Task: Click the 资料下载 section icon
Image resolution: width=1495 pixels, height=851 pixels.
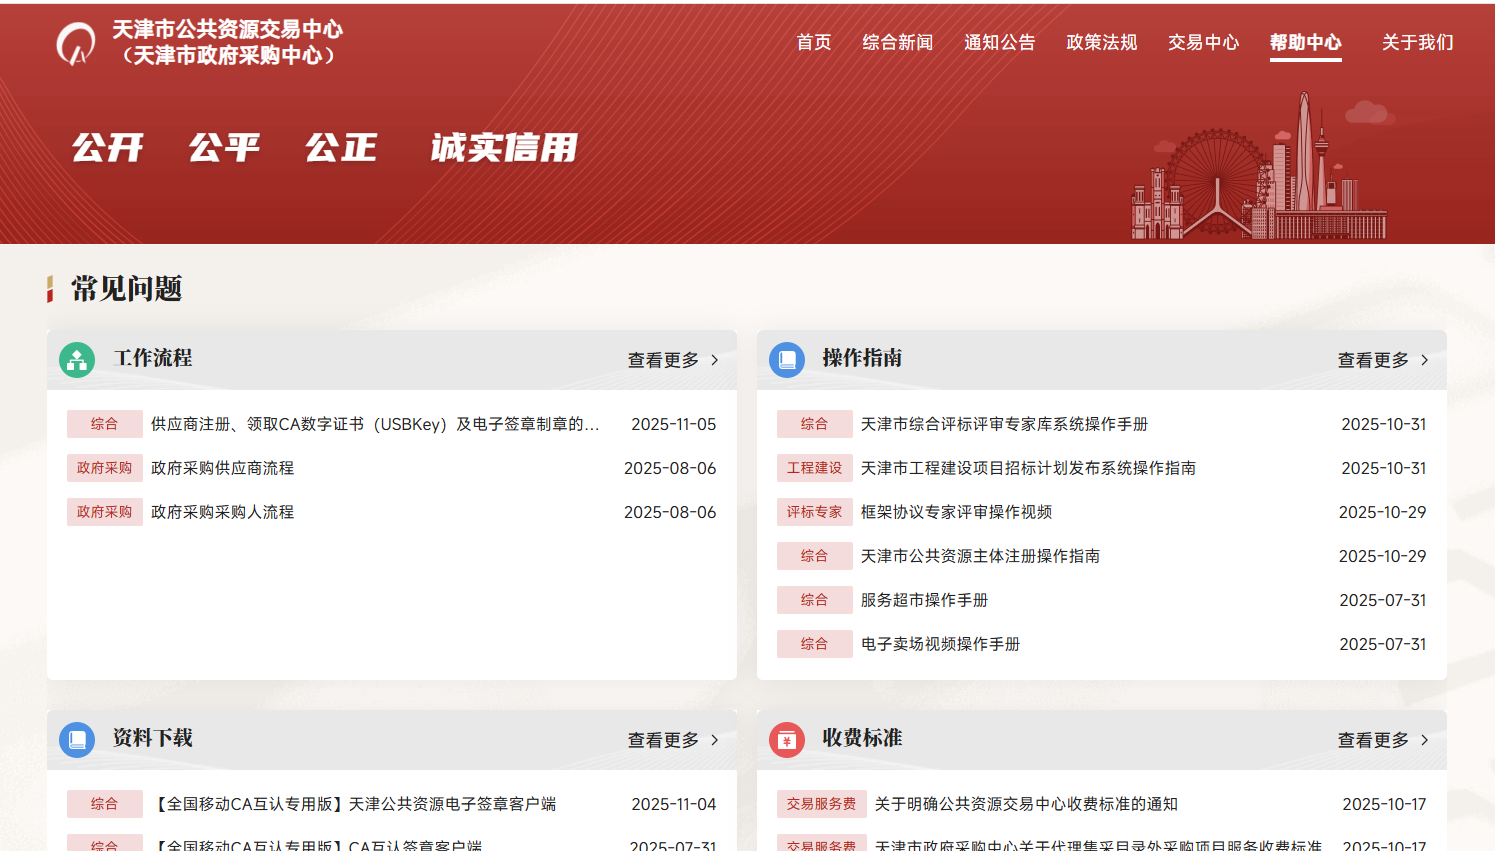Action: coord(76,739)
